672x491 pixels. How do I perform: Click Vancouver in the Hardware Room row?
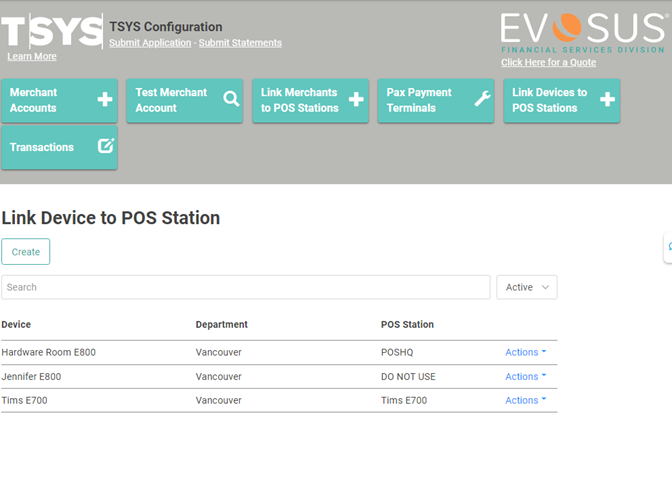pyautogui.click(x=219, y=352)
